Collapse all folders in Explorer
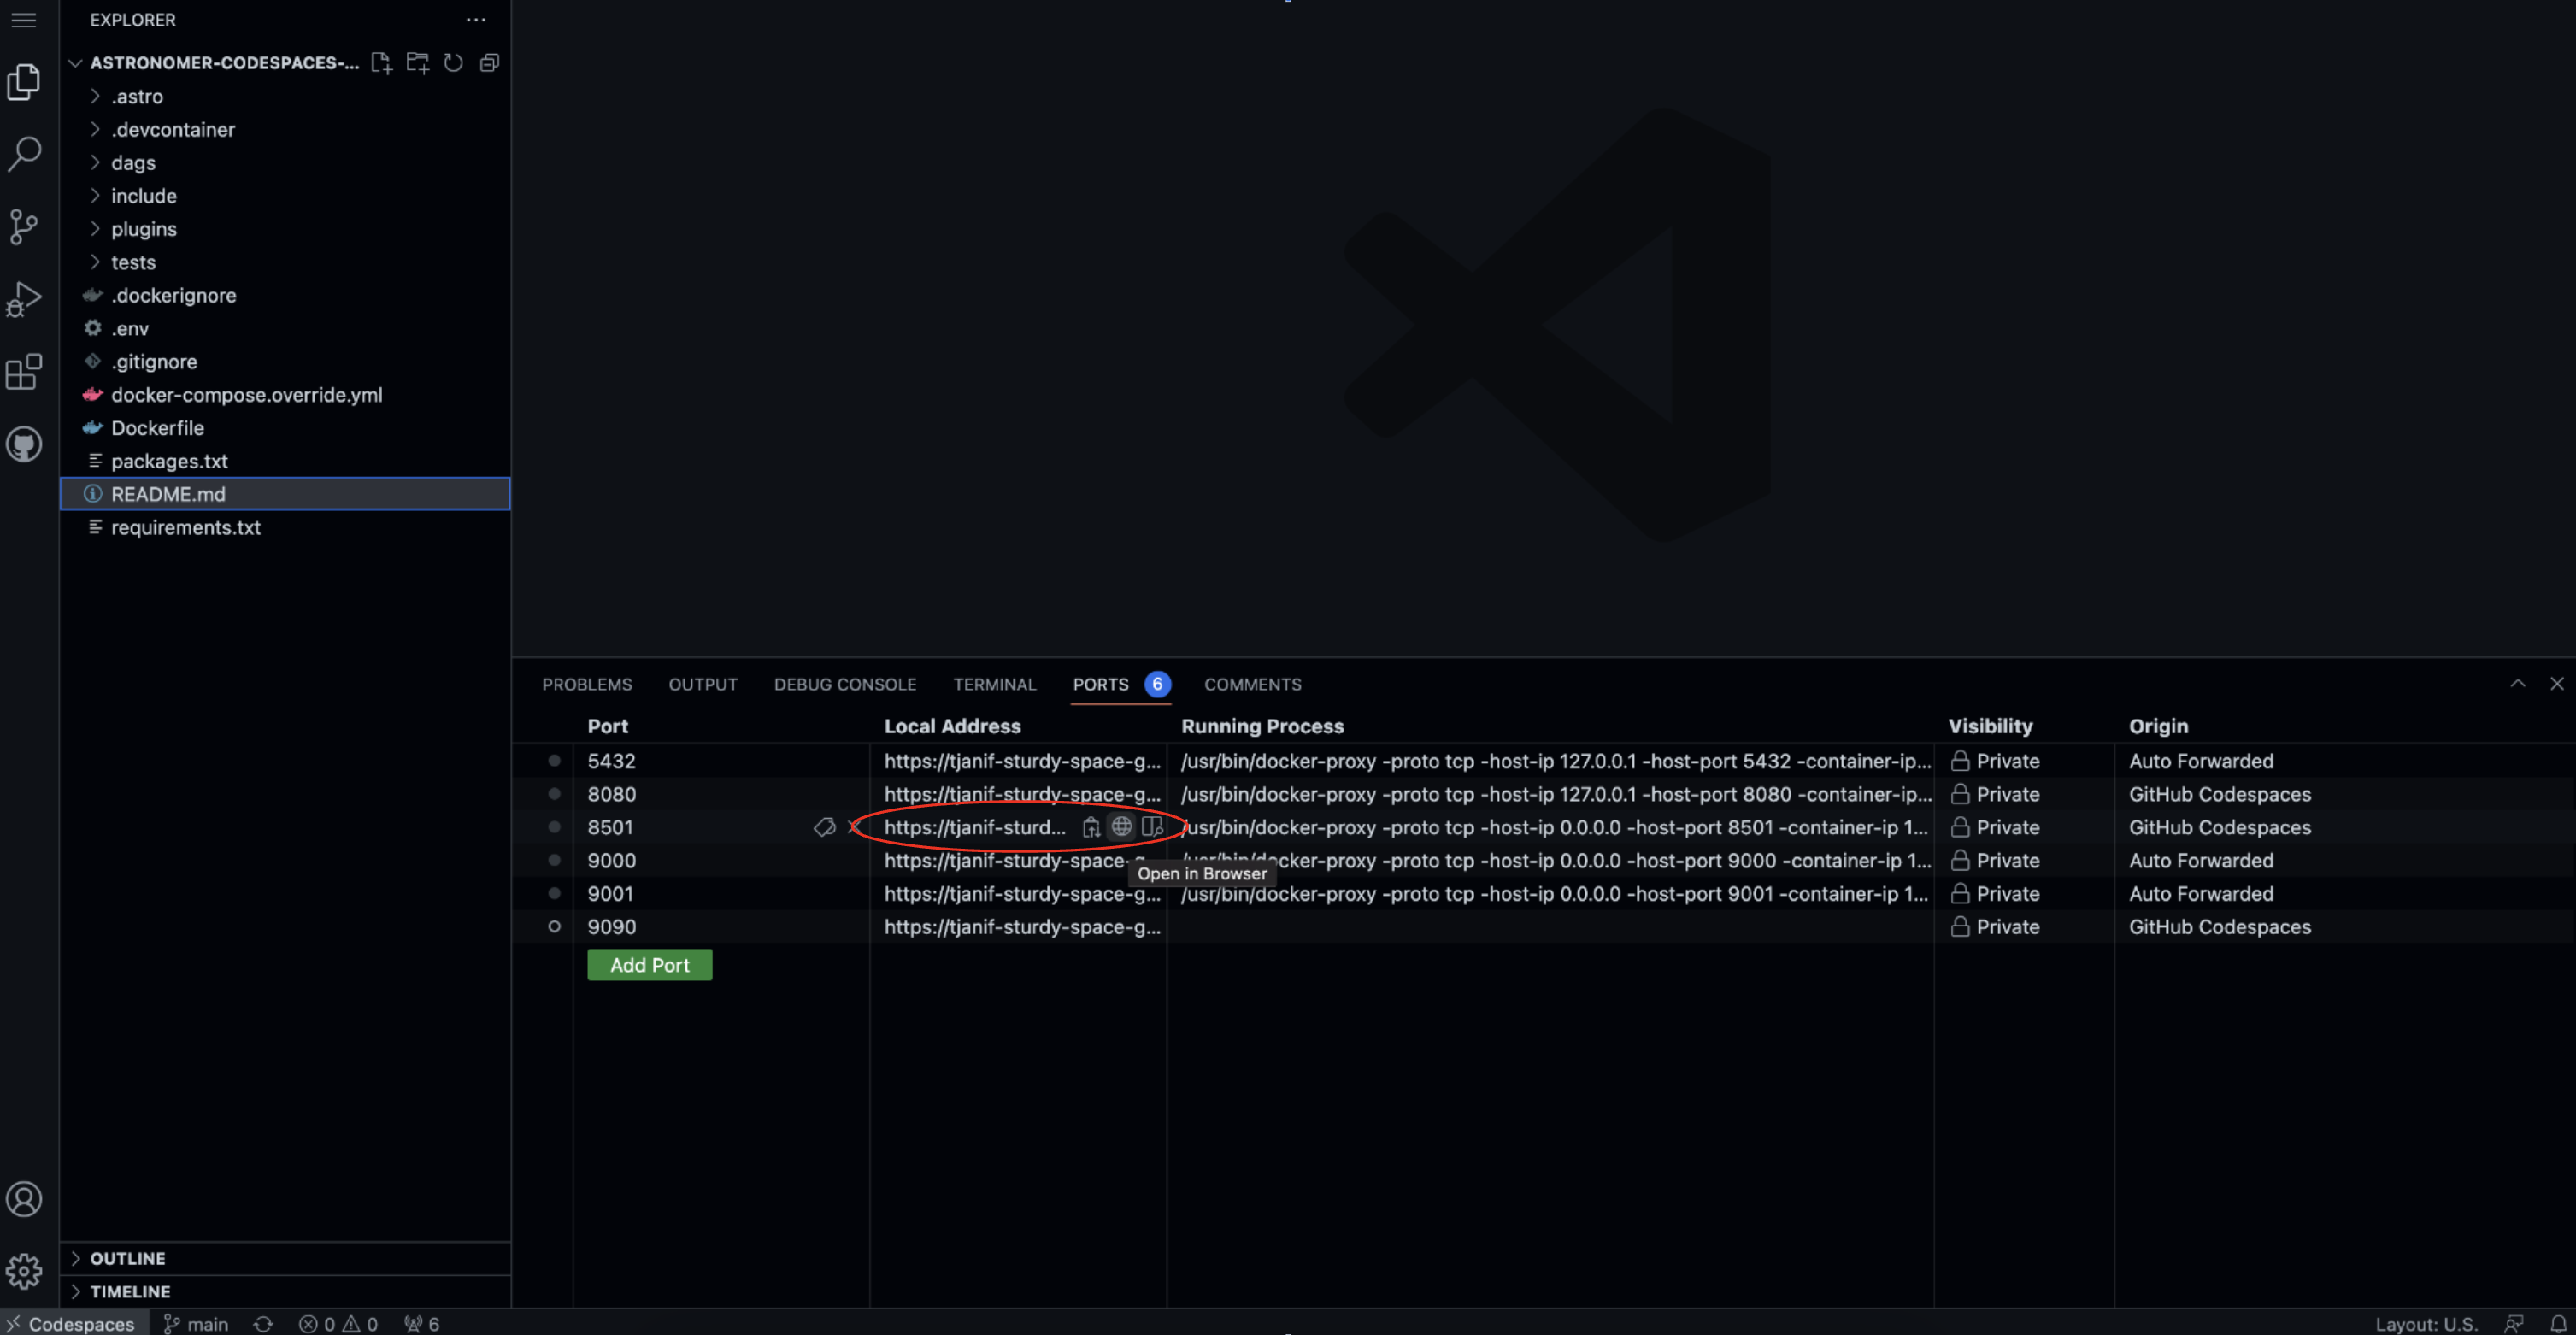This screenshot has height=1335, width=2576. tap(489, 63)
